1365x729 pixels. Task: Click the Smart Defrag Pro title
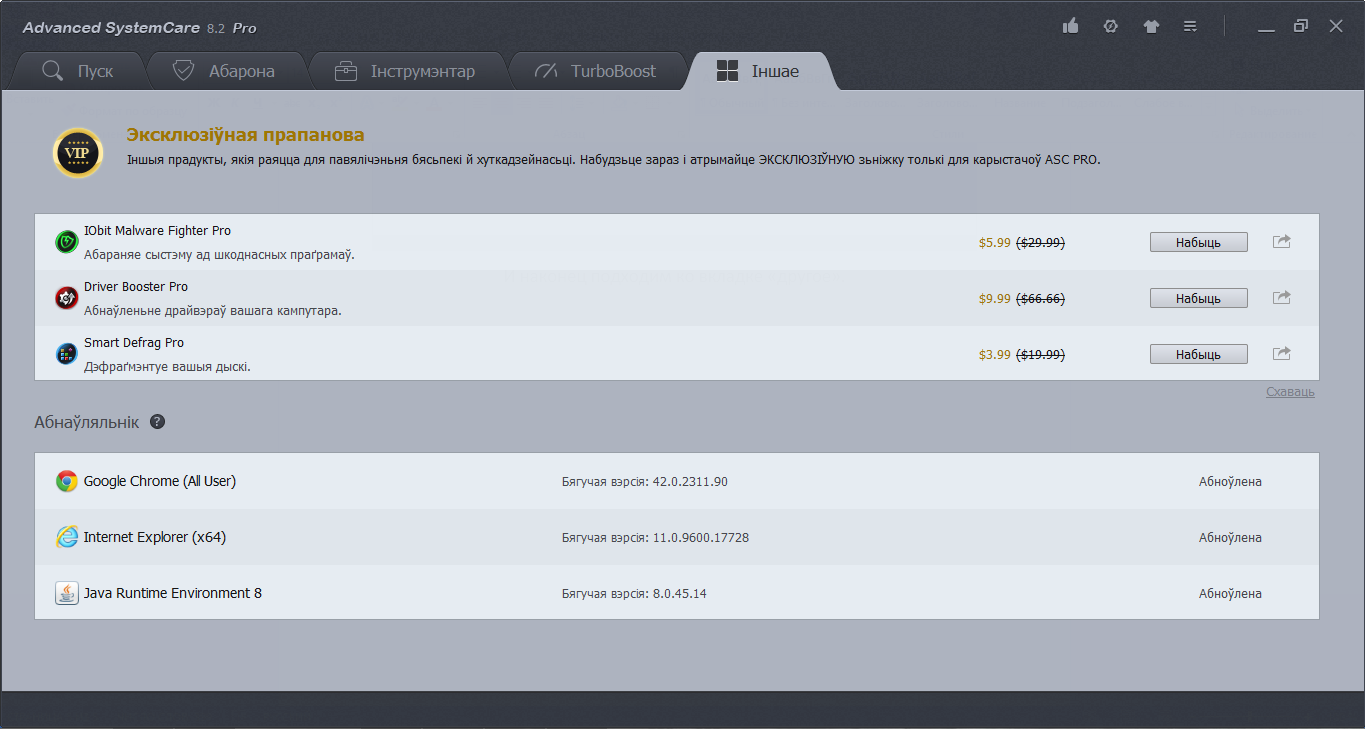click(x=134, y=343)
